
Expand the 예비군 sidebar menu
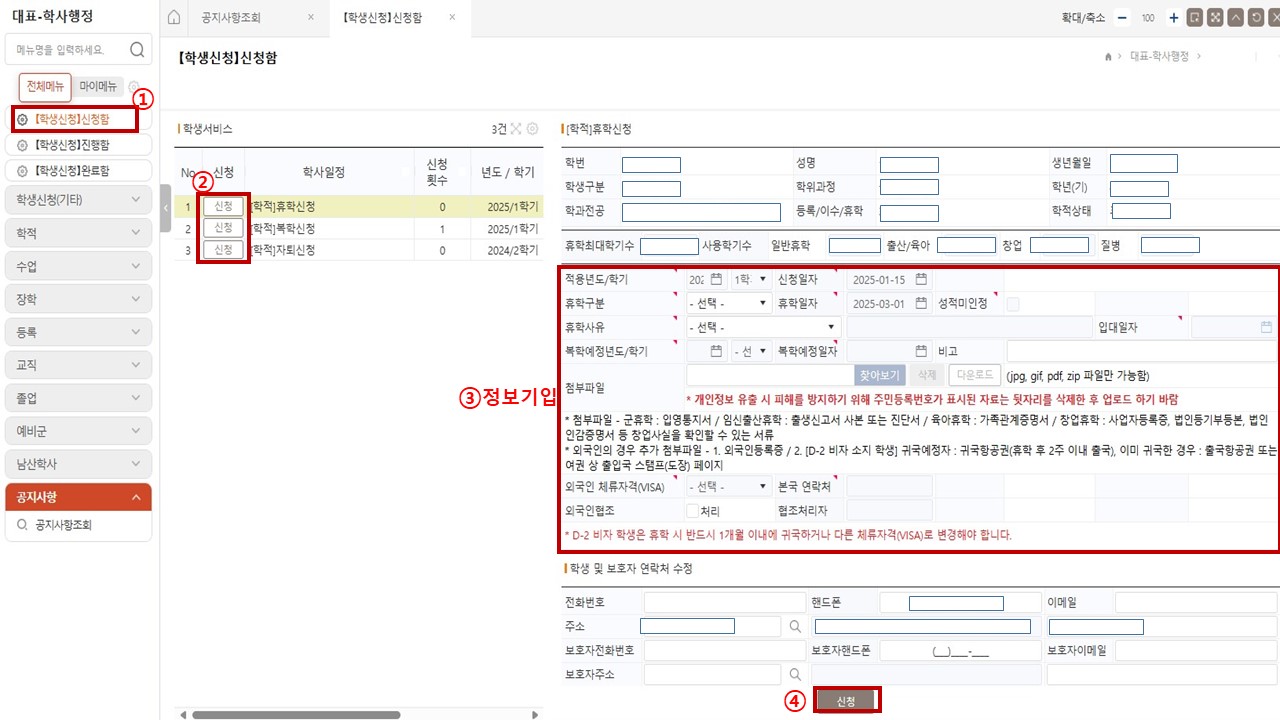pos(78,431)
